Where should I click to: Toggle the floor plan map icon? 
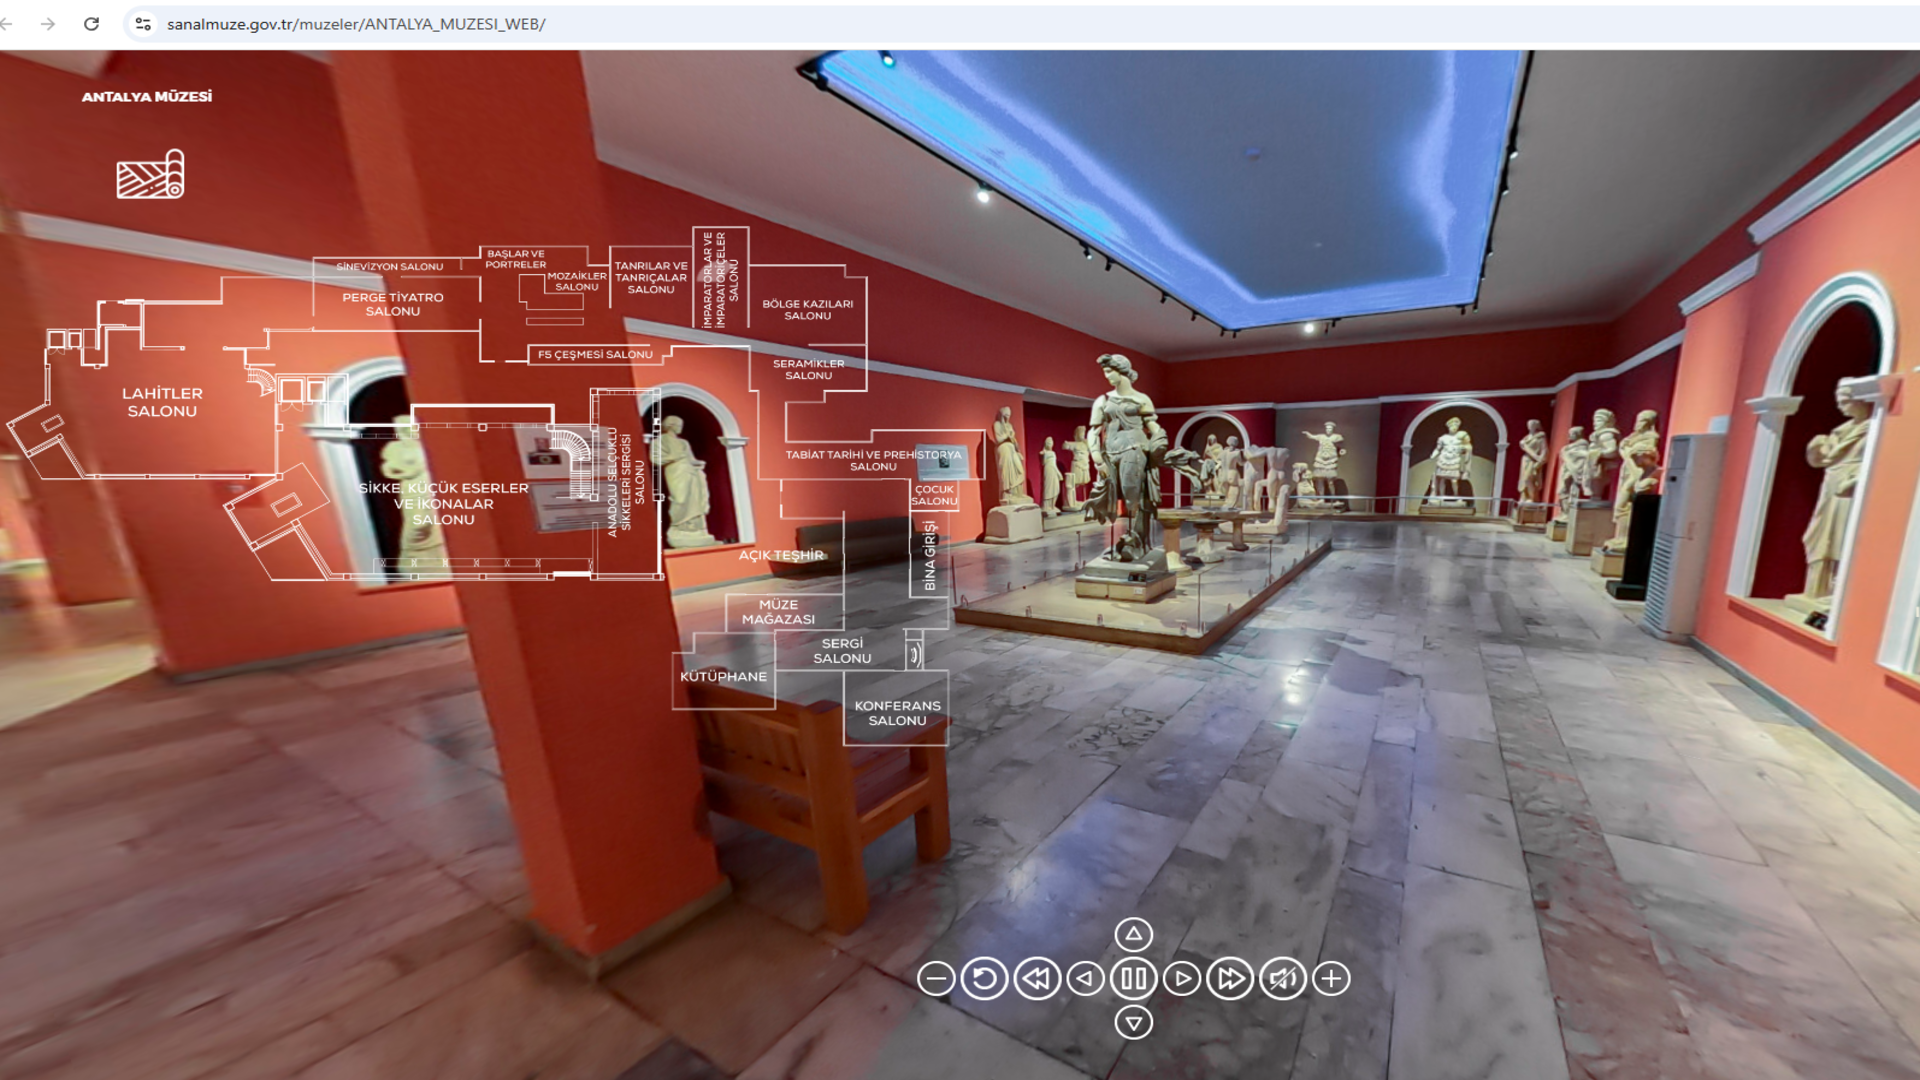click(151, 175)
